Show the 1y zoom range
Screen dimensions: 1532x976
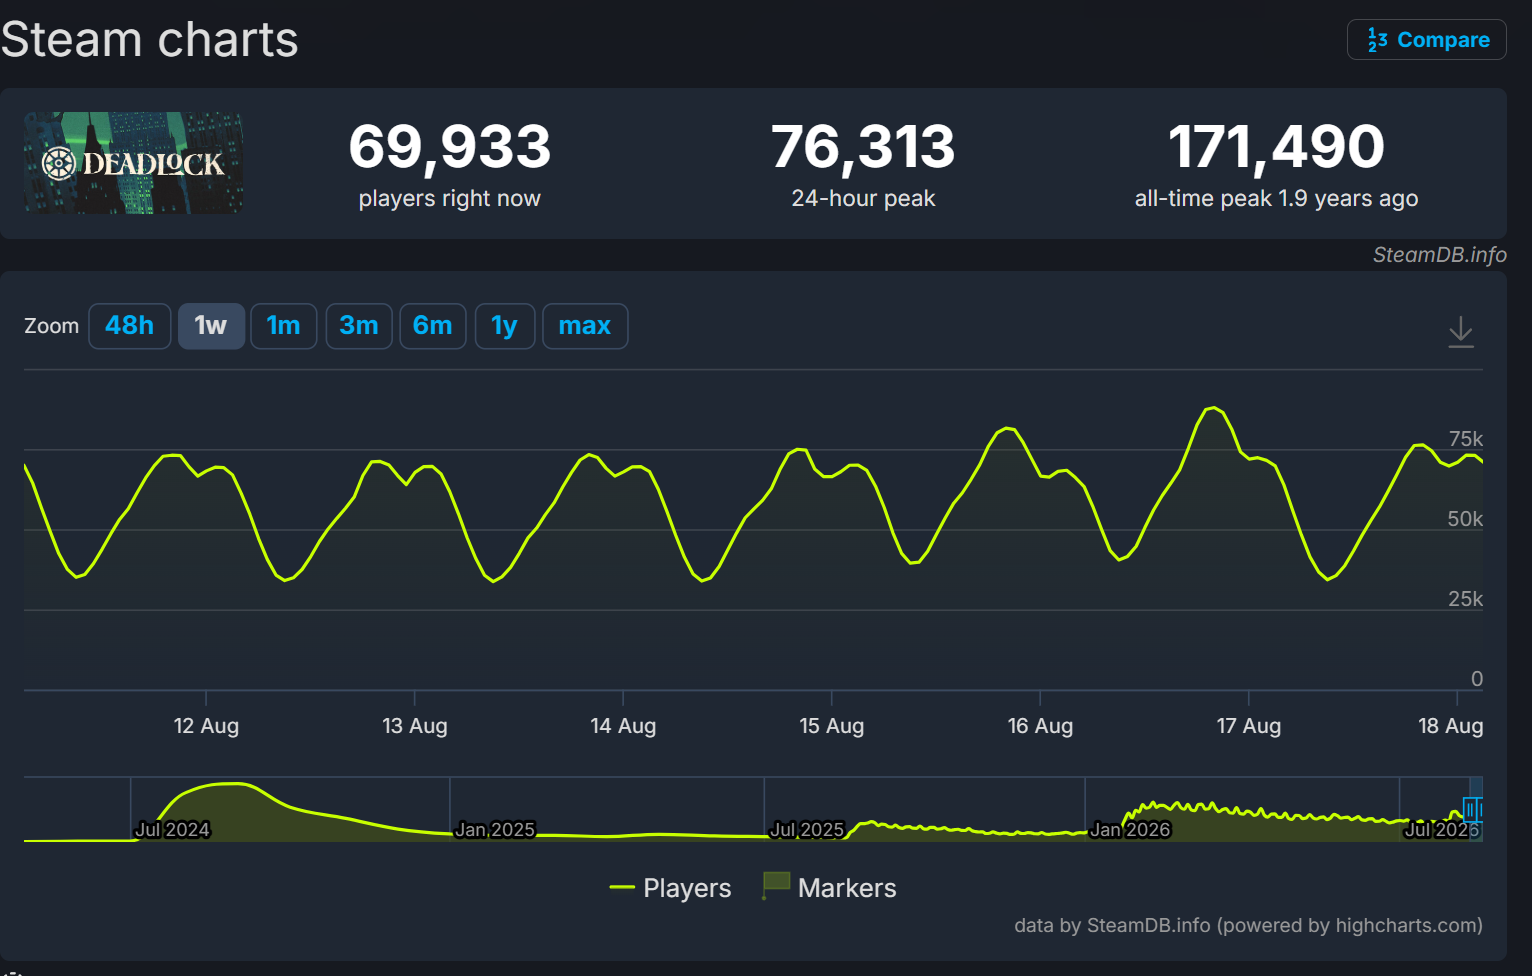tap(505, 326)
